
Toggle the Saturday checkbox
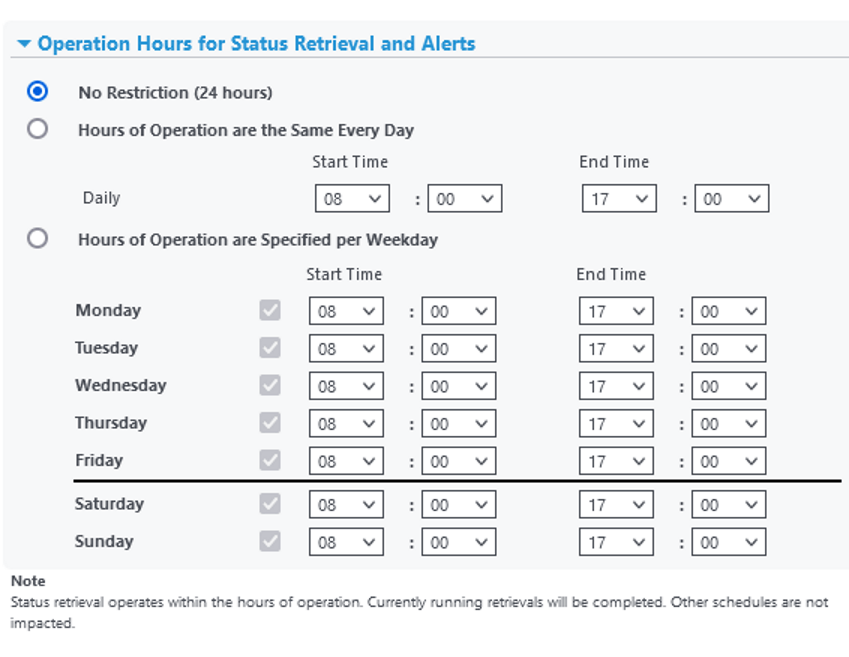point(270,504)
